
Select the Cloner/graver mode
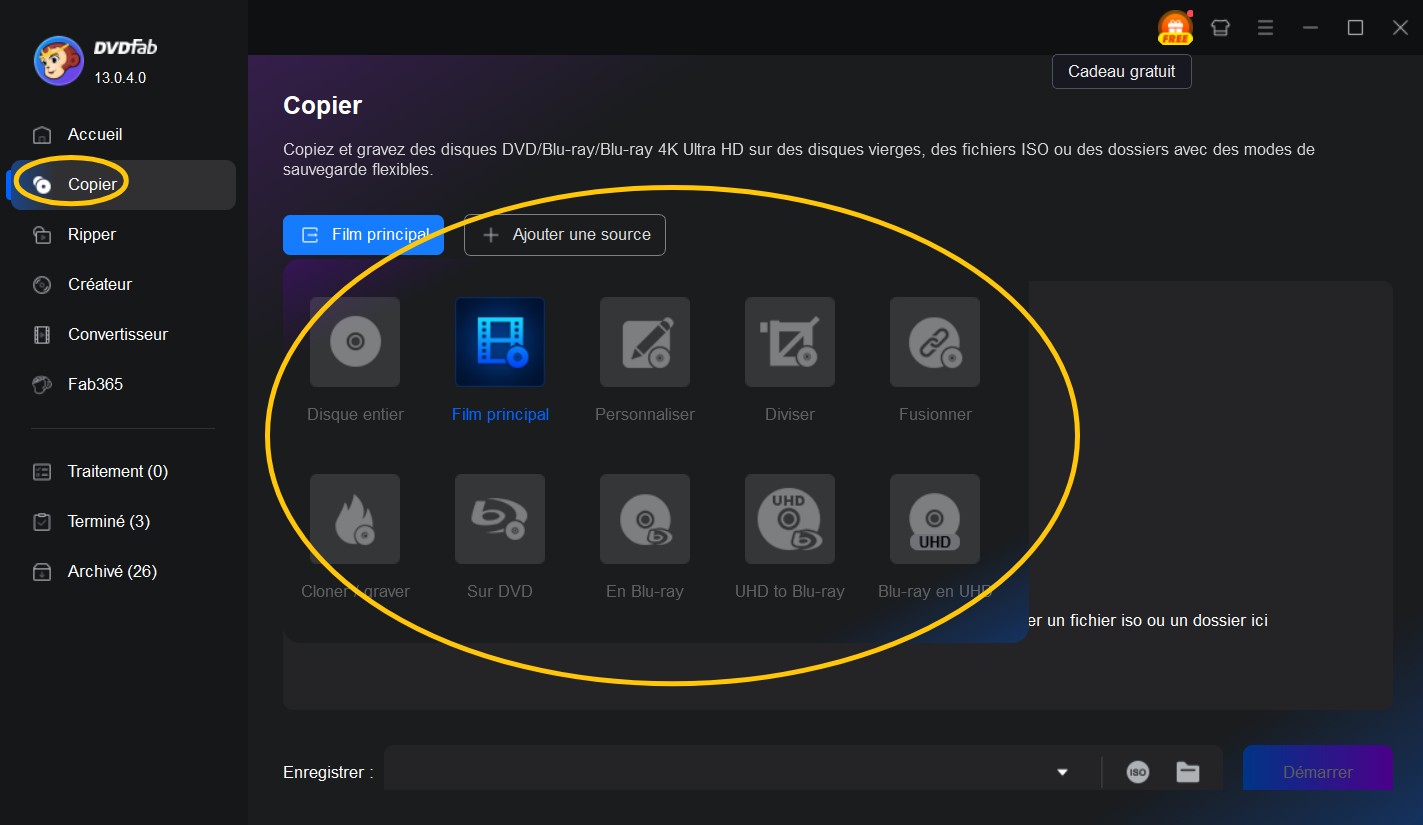[x=354, y=519]
